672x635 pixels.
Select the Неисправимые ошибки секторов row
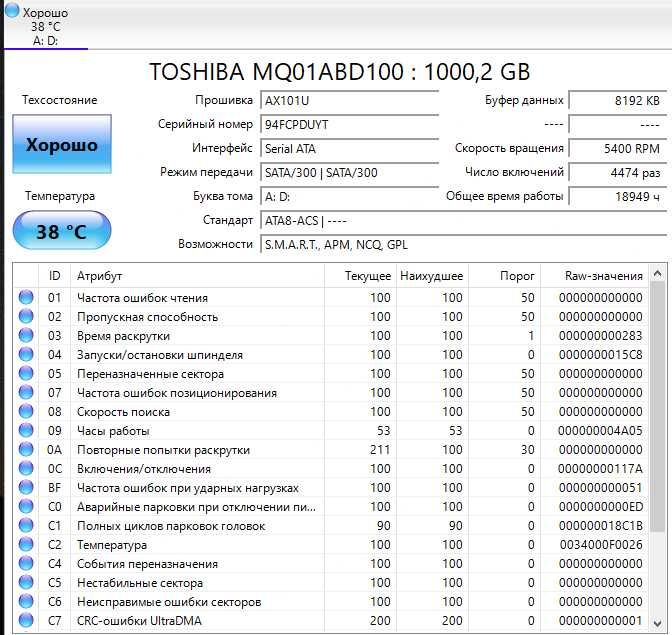tap(331, 601)
